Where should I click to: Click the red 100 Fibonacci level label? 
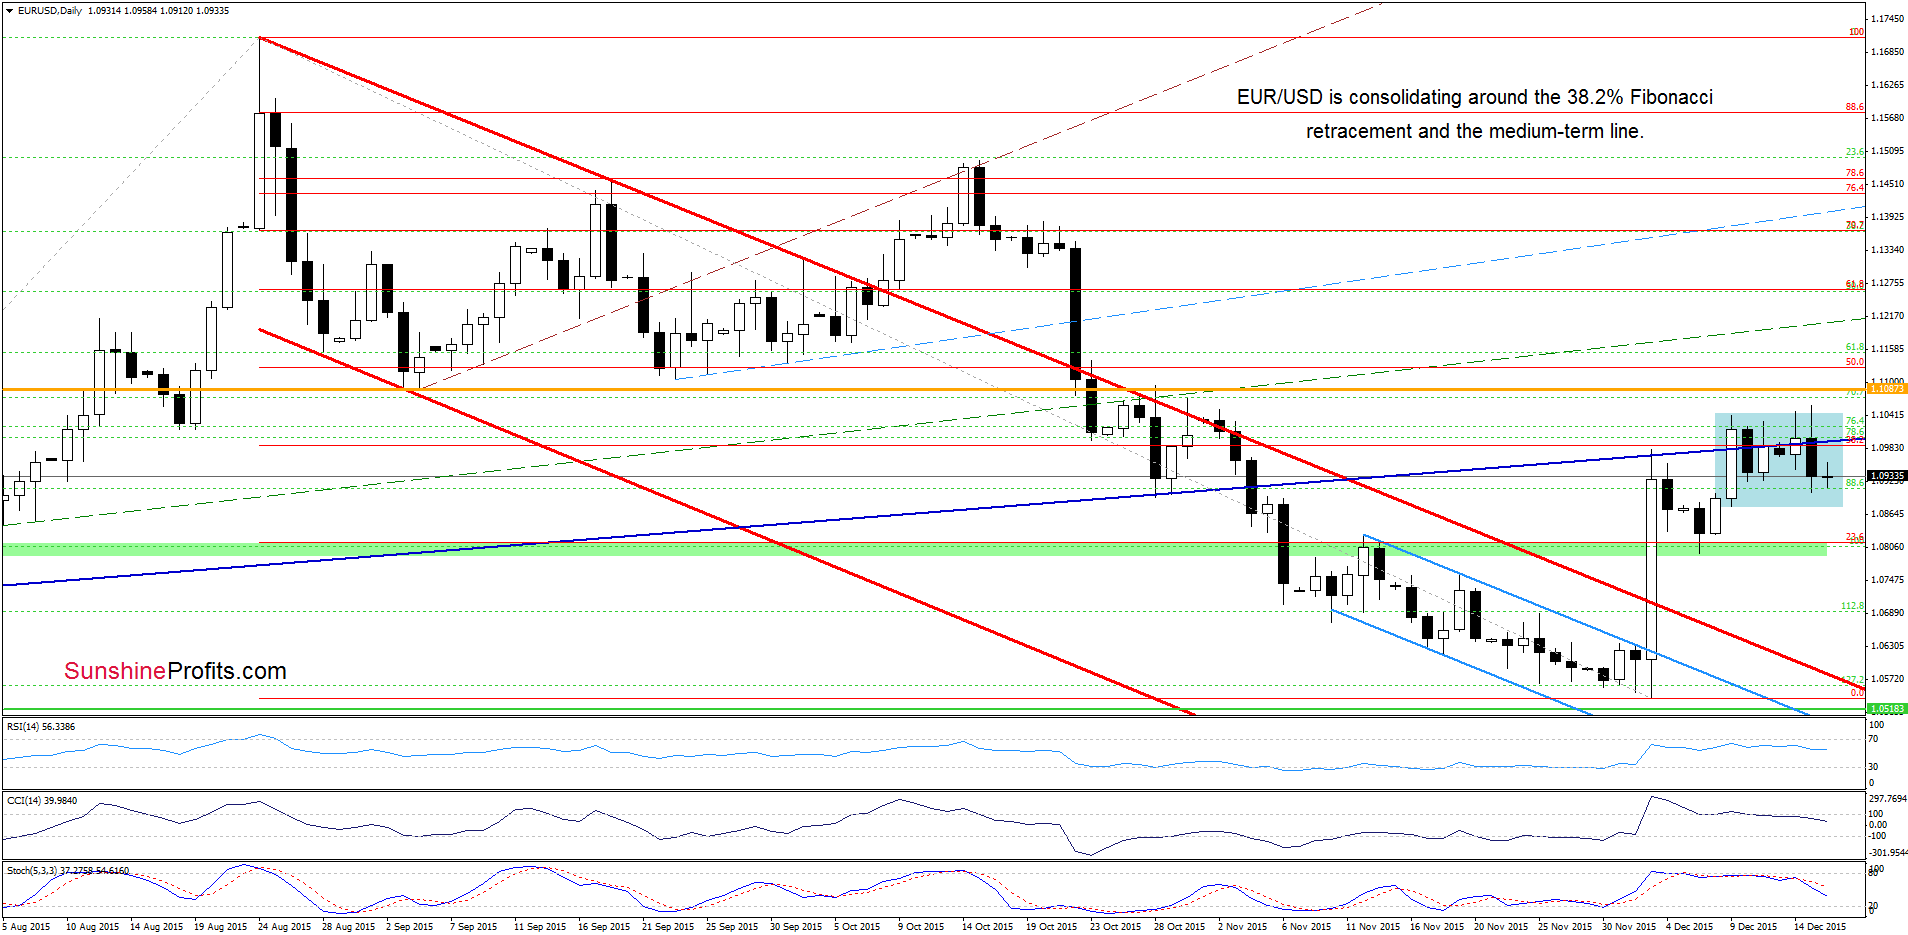tap(1856, 32)
